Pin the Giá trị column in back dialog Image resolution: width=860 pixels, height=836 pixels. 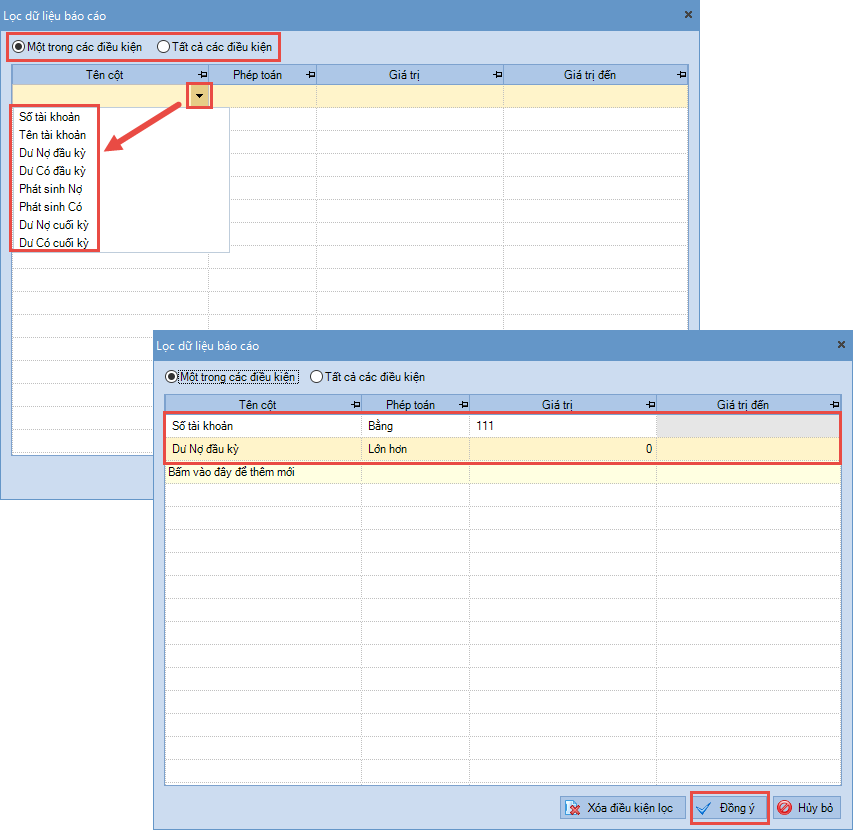pyautogui.click(x=497, y=75)
